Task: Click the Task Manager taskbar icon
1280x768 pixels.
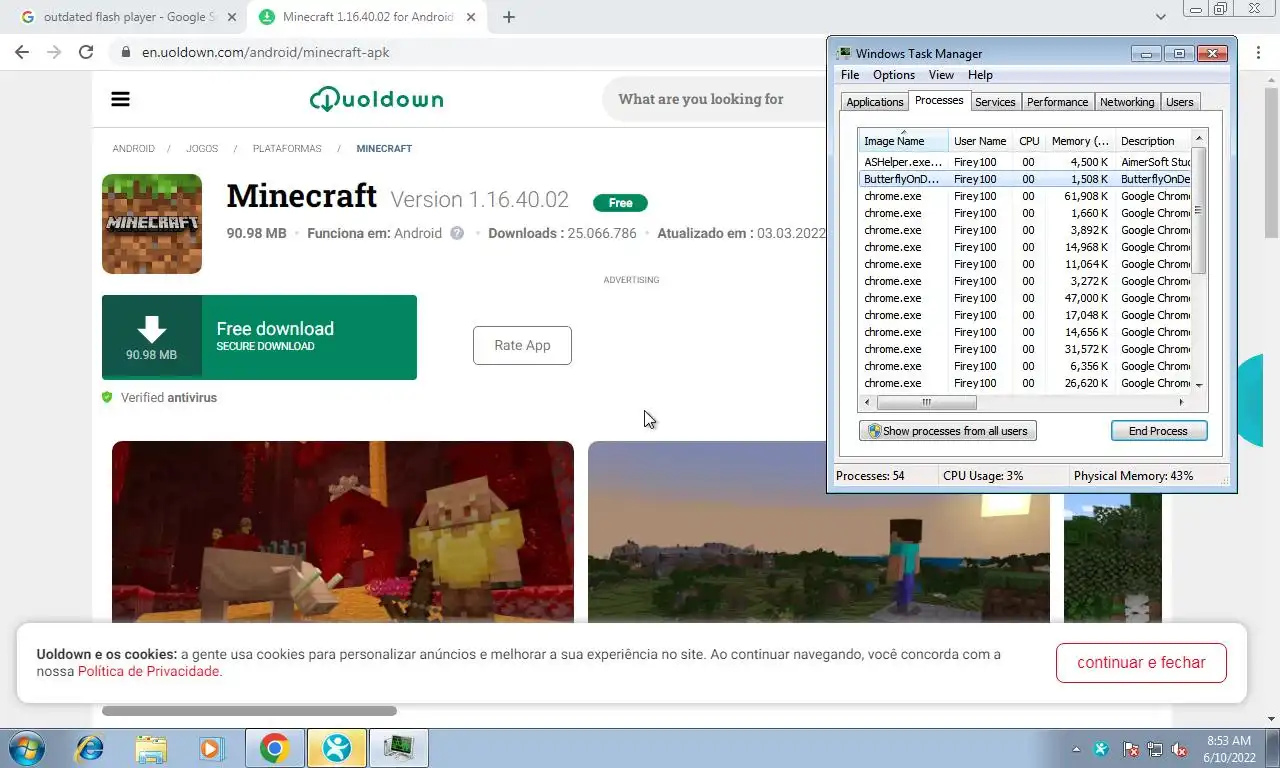Action: click(x=399, y=748)
